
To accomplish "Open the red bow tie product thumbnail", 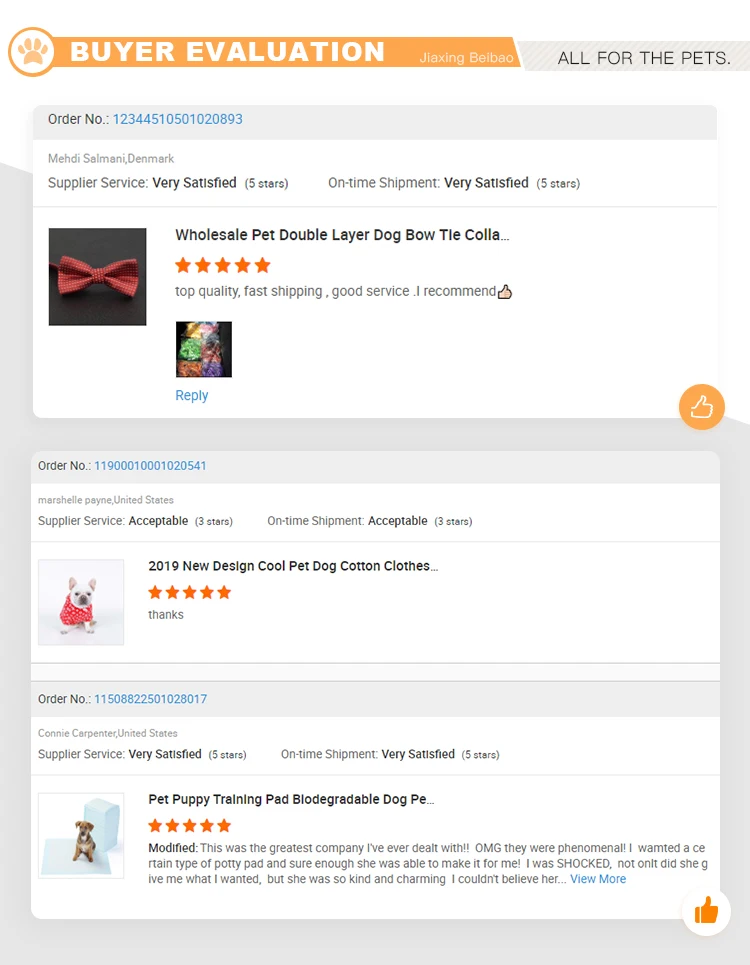I will pos(98,277).
